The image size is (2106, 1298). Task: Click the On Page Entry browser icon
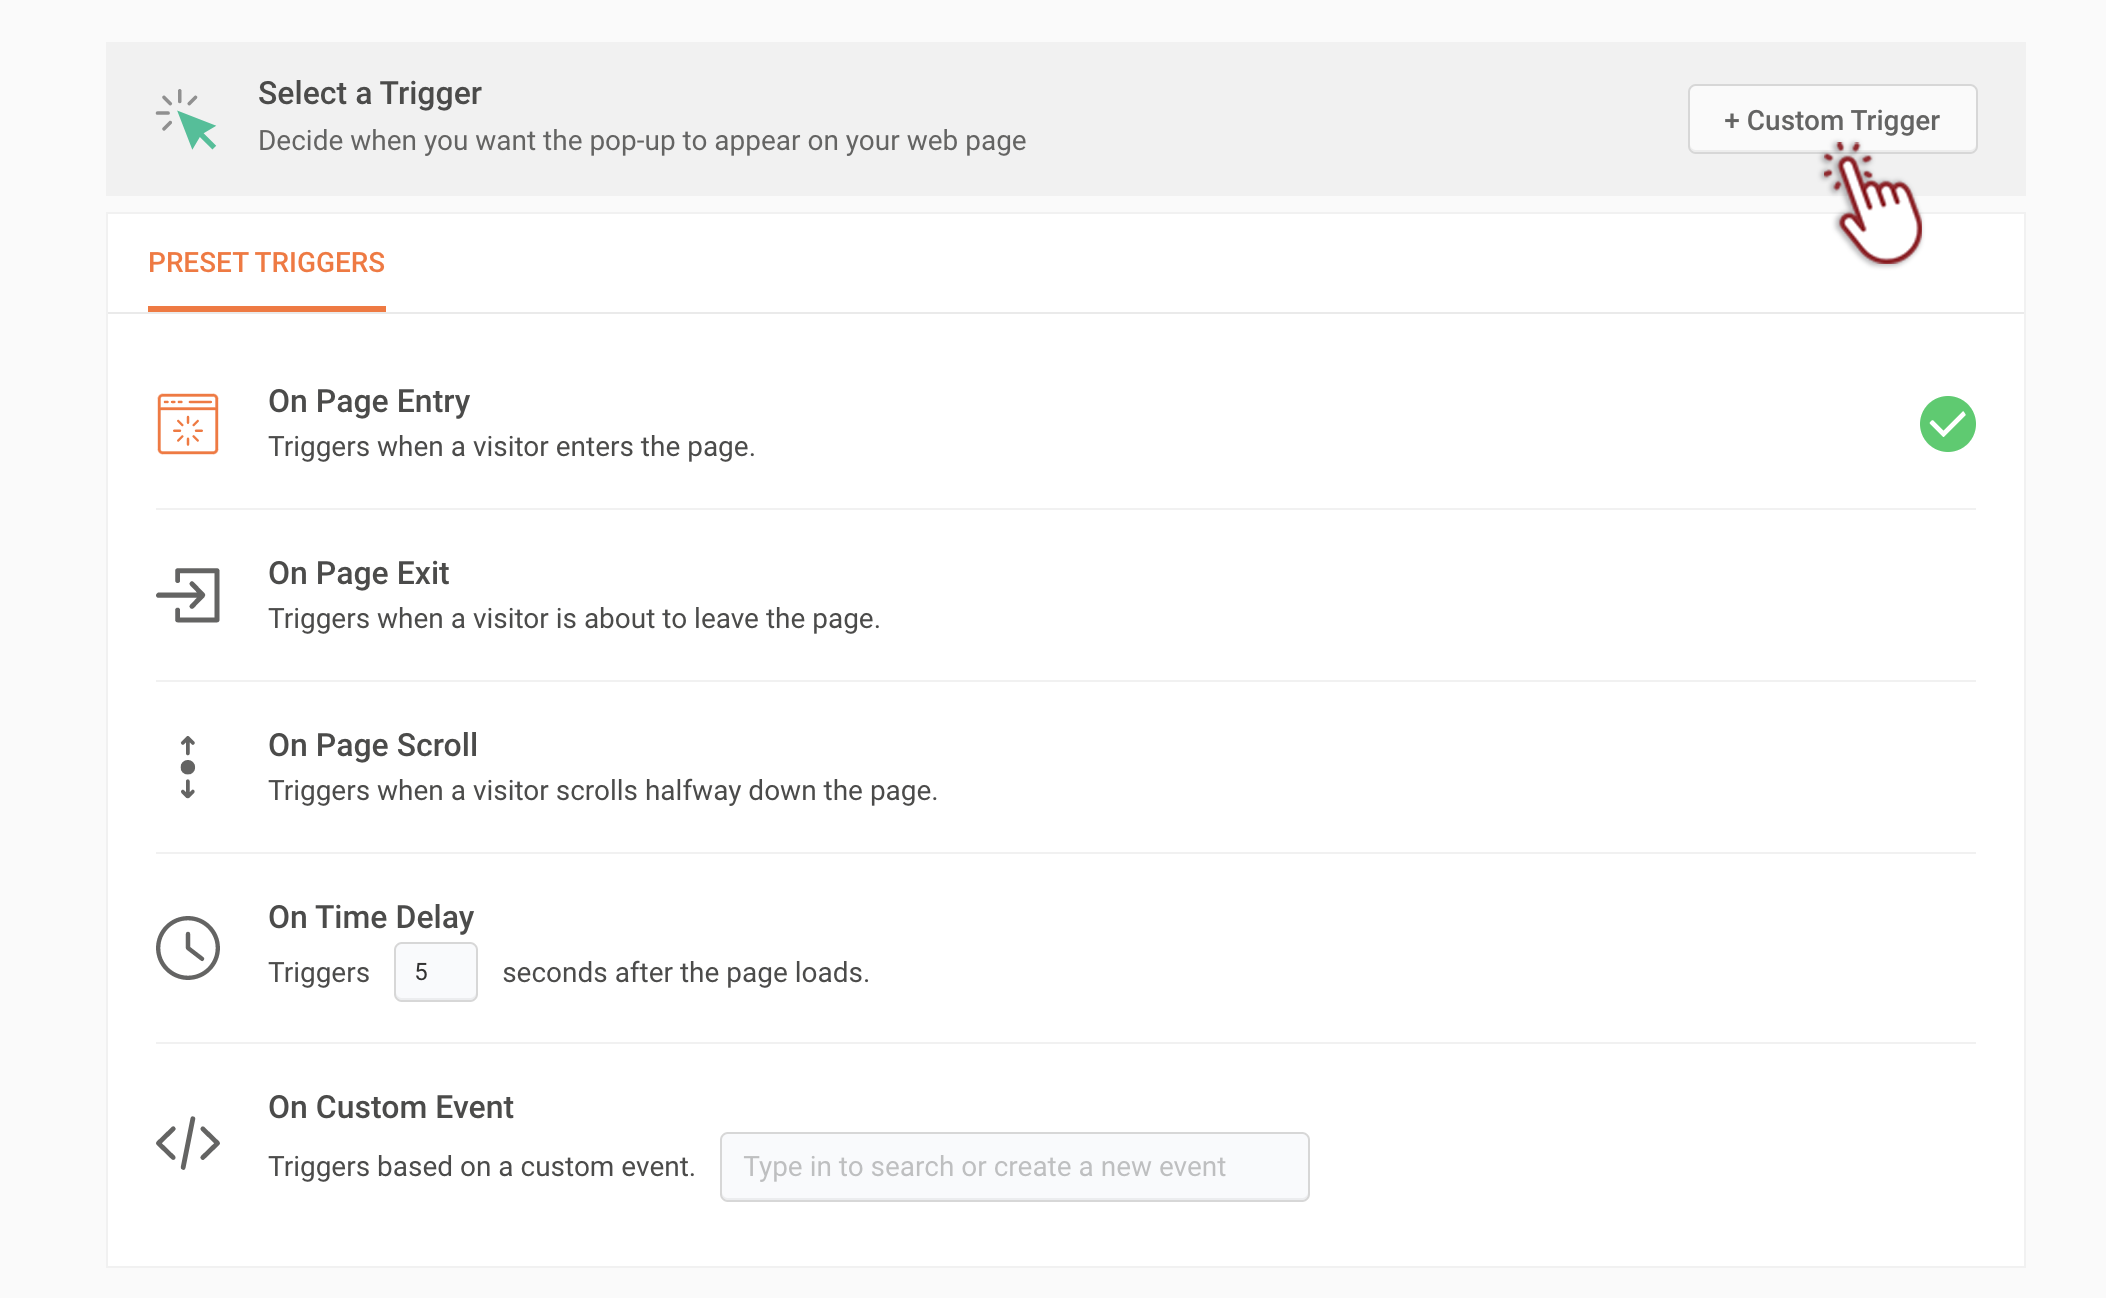187,423
